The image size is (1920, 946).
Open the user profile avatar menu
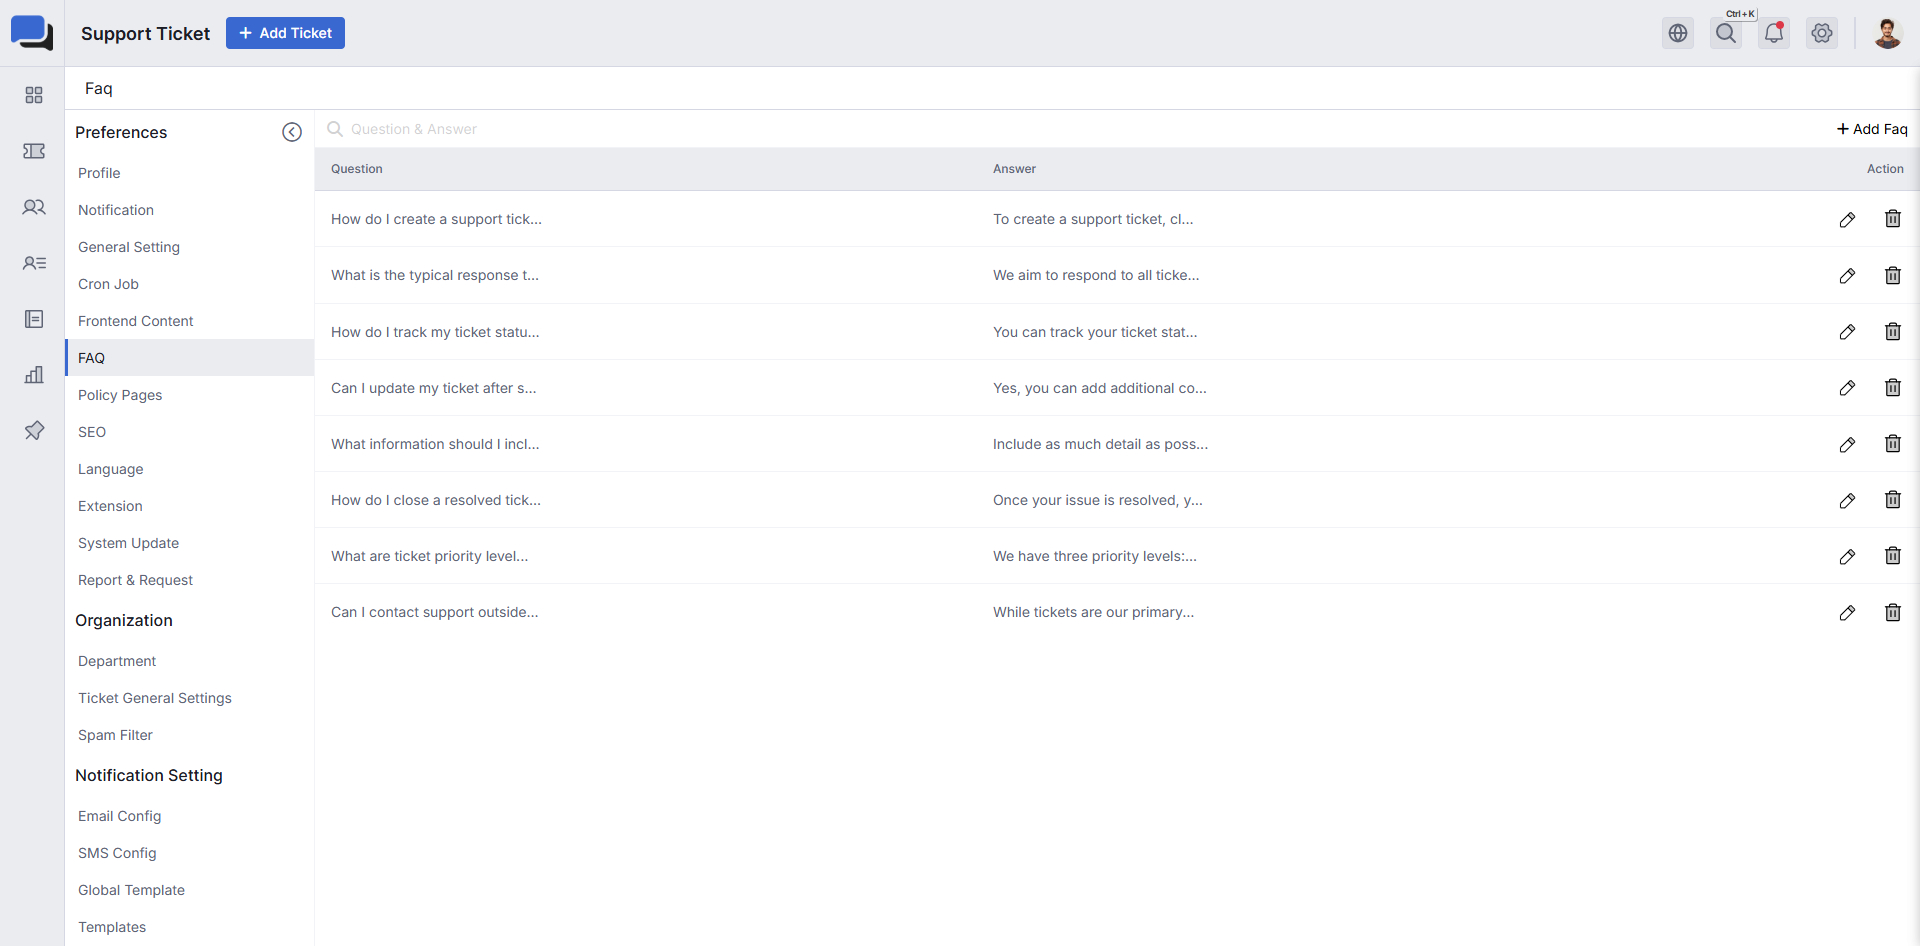(1887, 33)
